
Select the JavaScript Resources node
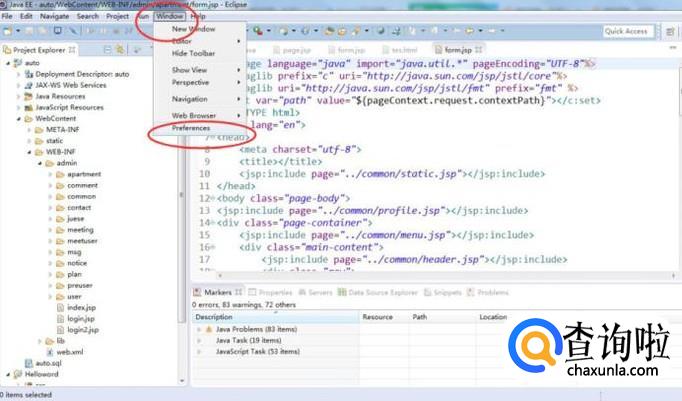click(69, 107)
